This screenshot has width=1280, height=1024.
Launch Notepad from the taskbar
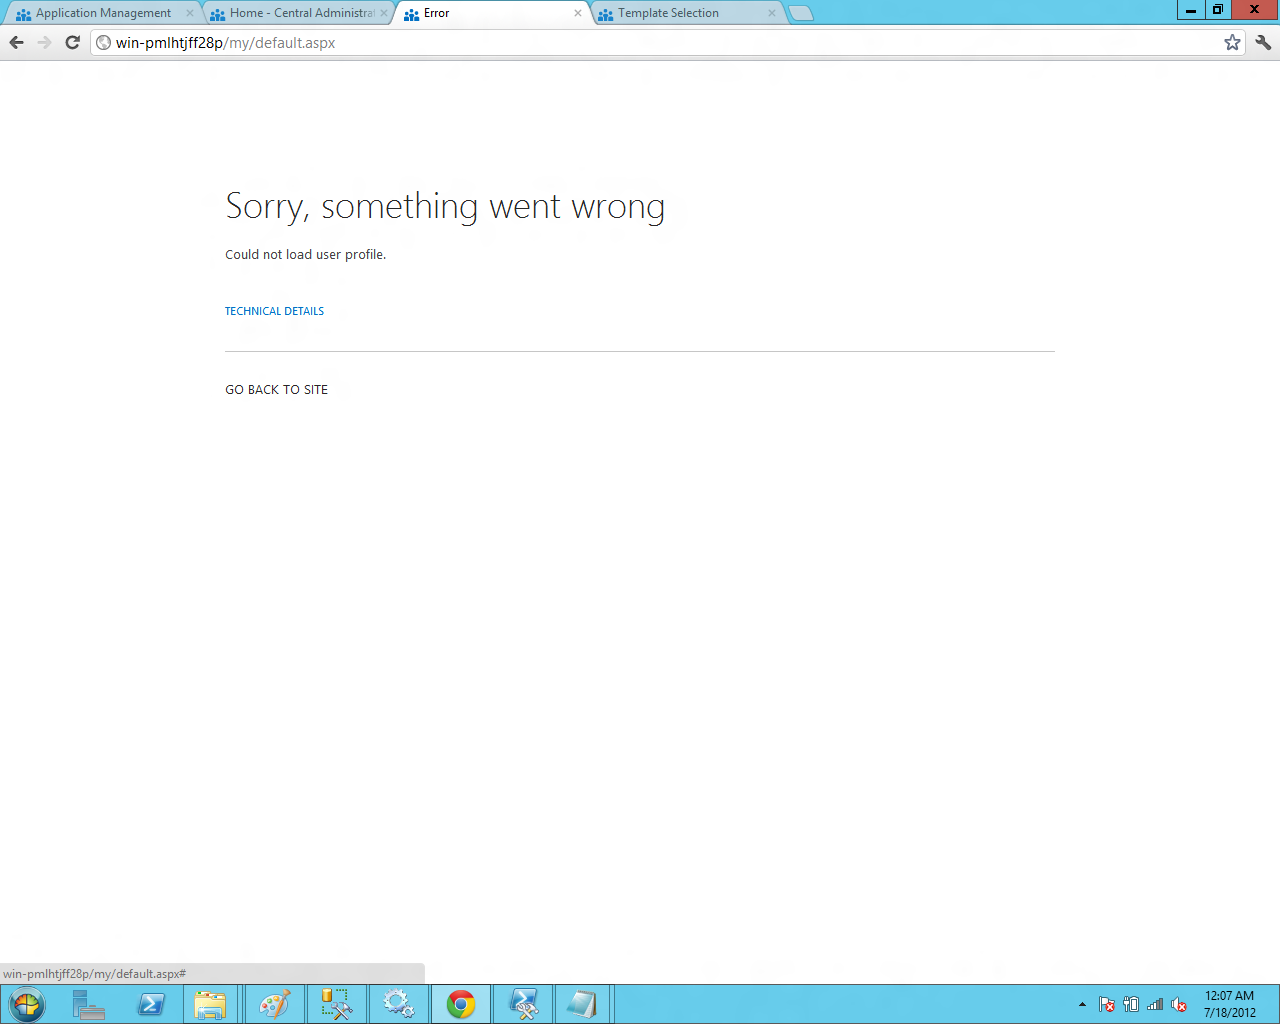[583, 1003]
